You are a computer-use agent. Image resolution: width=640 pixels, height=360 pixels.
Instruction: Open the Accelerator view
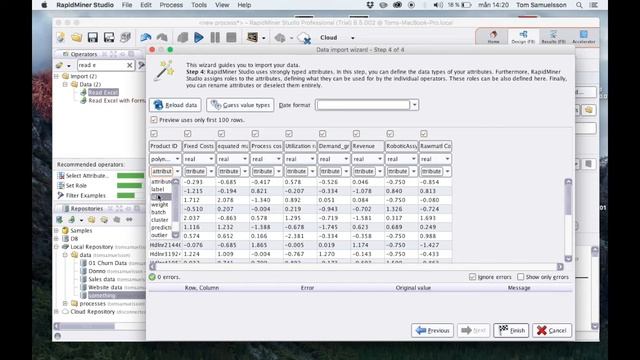click(x=584, y=37)
